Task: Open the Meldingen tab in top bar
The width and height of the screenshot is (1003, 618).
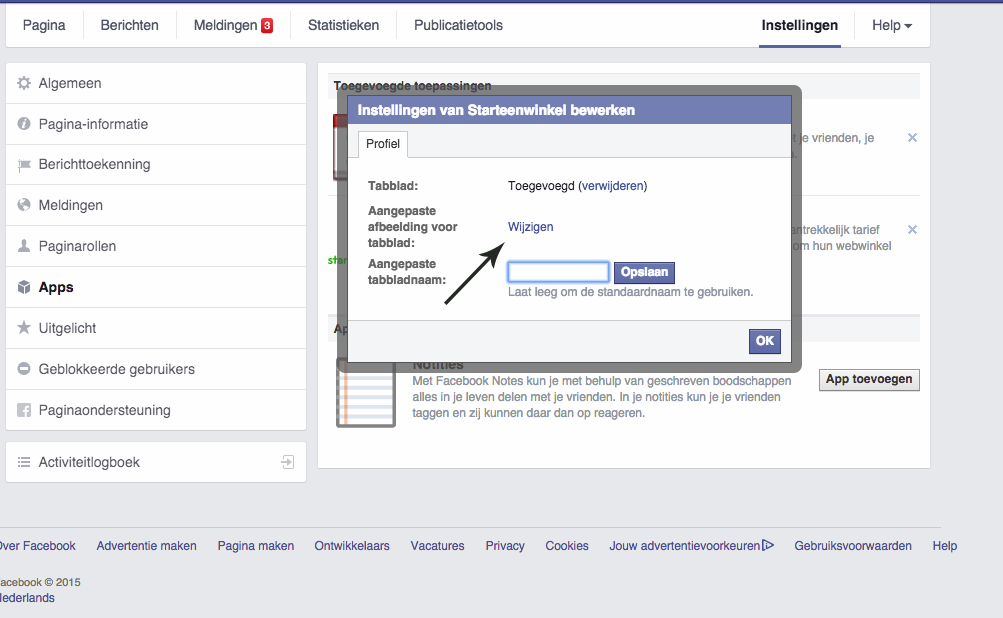Action: 233,26
